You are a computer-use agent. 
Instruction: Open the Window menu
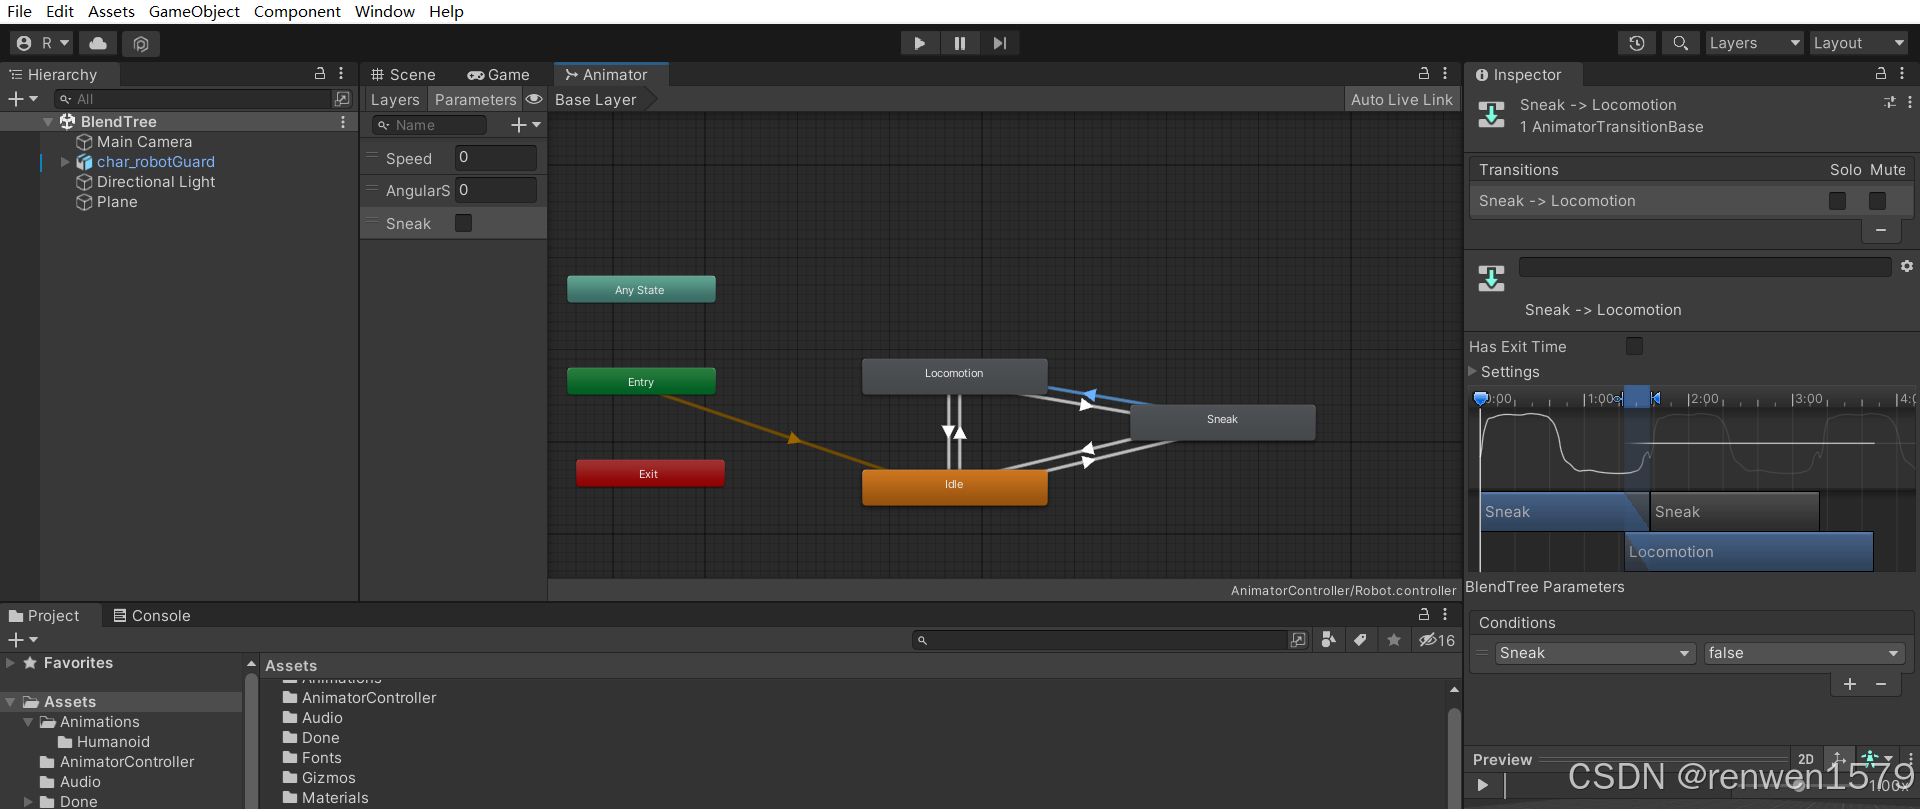tap(384, 11)
